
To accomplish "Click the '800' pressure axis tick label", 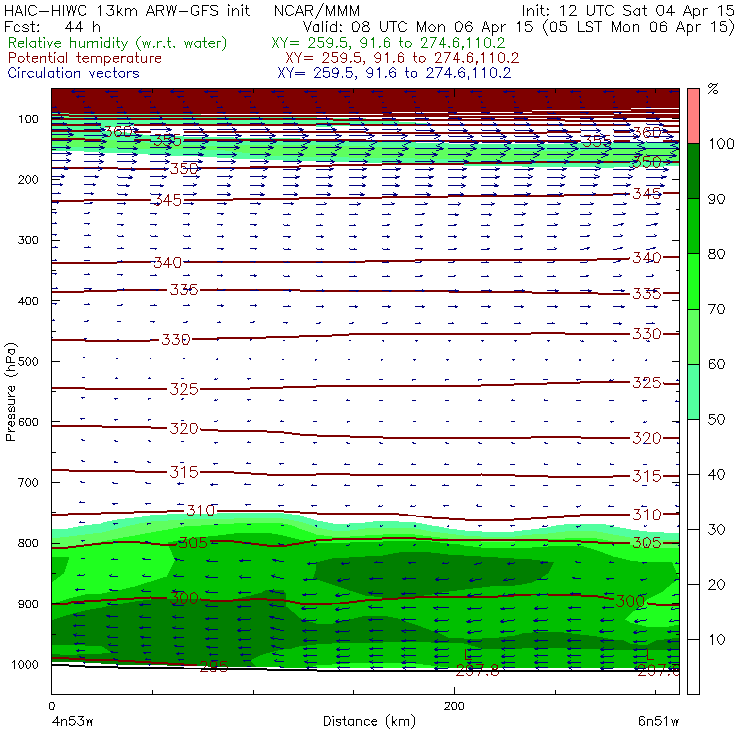I will [x=28, y=543].
